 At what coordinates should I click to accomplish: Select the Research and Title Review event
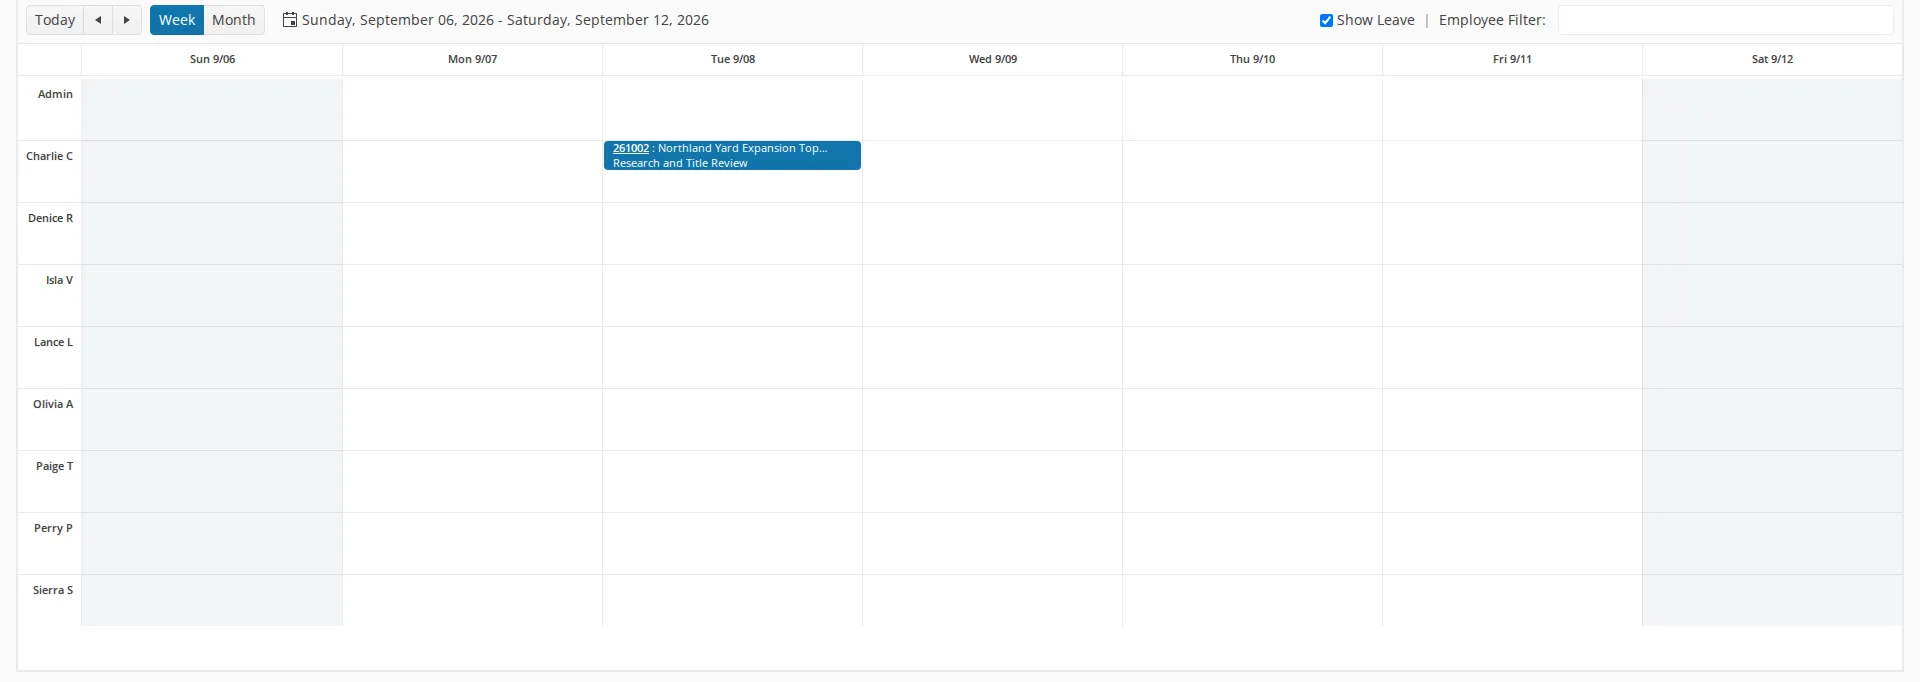732,155
